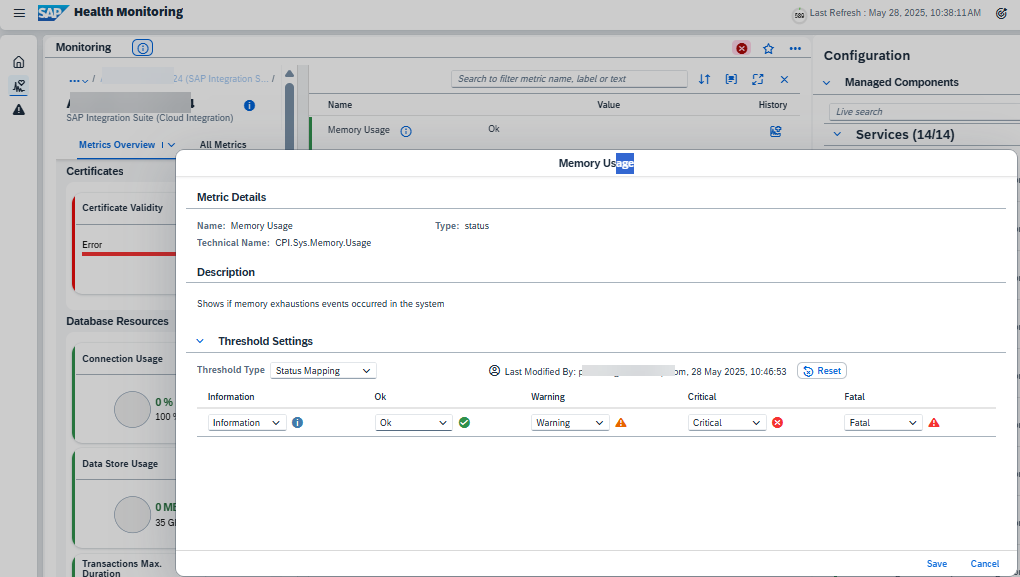Cancel the Memory Usage dialog

[985, 563]
